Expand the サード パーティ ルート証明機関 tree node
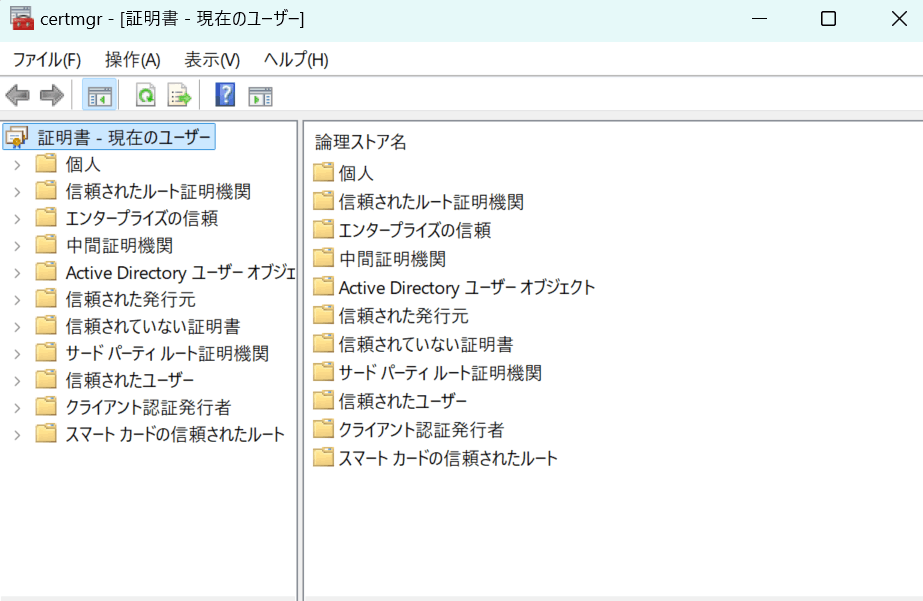 coord(17,354)
